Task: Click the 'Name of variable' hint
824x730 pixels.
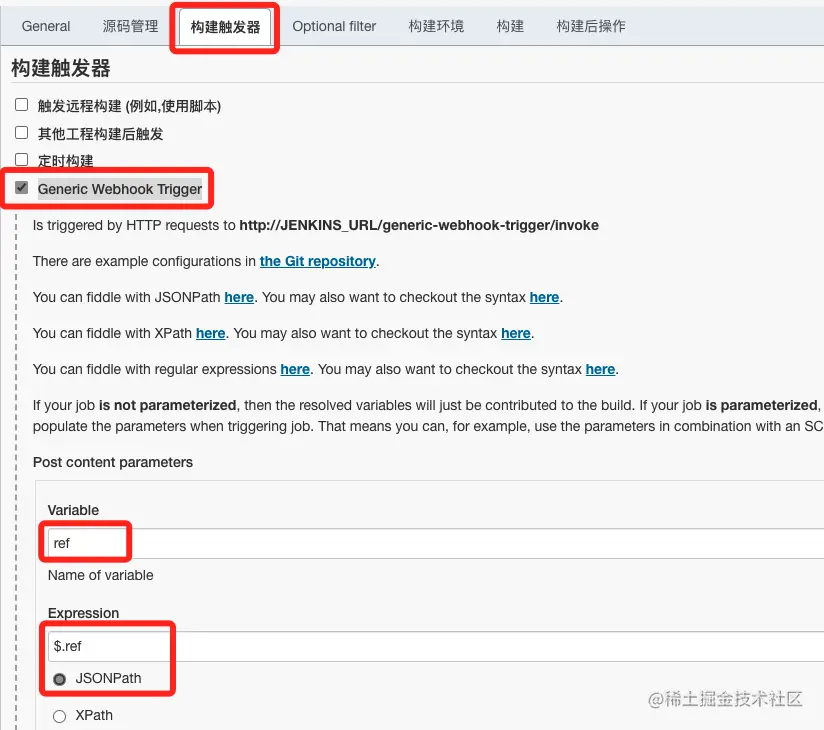Action: [x=101, y=575]
